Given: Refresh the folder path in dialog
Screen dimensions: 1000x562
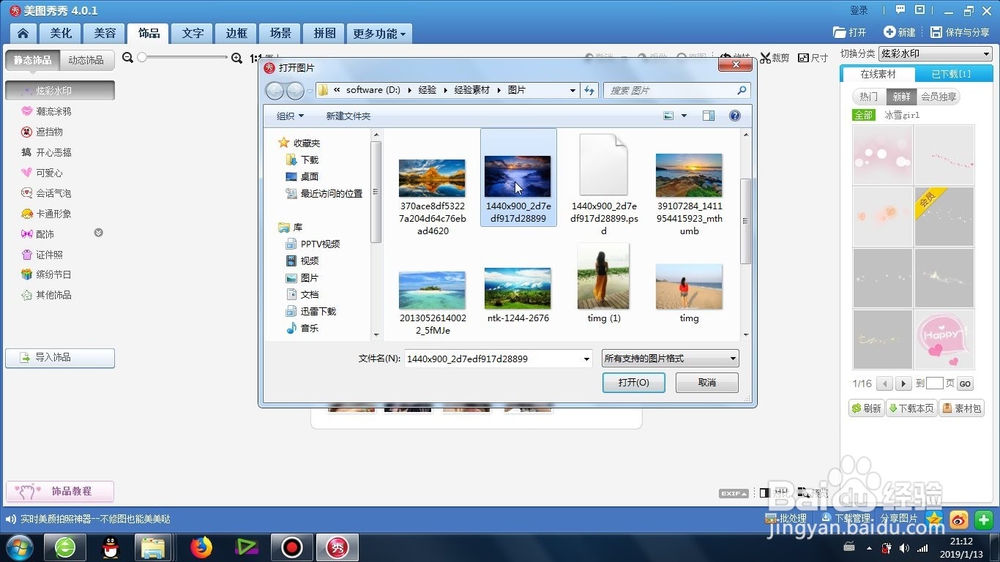Looking at the screenshot, I should (x=589, y=91).
